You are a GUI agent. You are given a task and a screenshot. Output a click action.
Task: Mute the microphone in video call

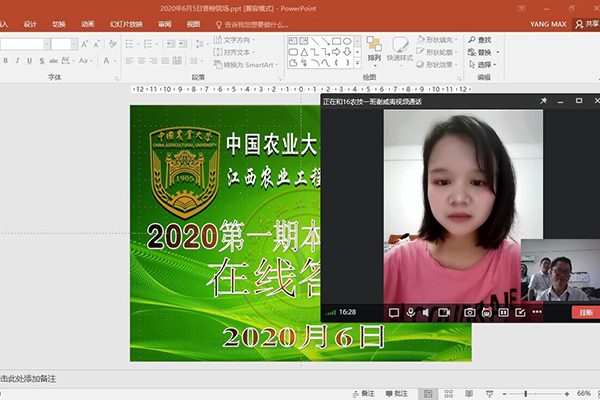click(409, 312)
